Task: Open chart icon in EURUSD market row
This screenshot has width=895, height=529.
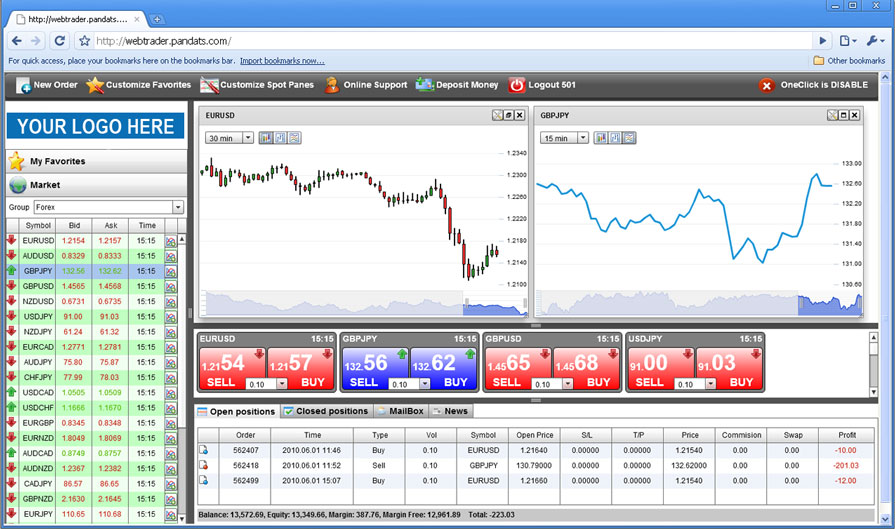Action: [170, 241]
